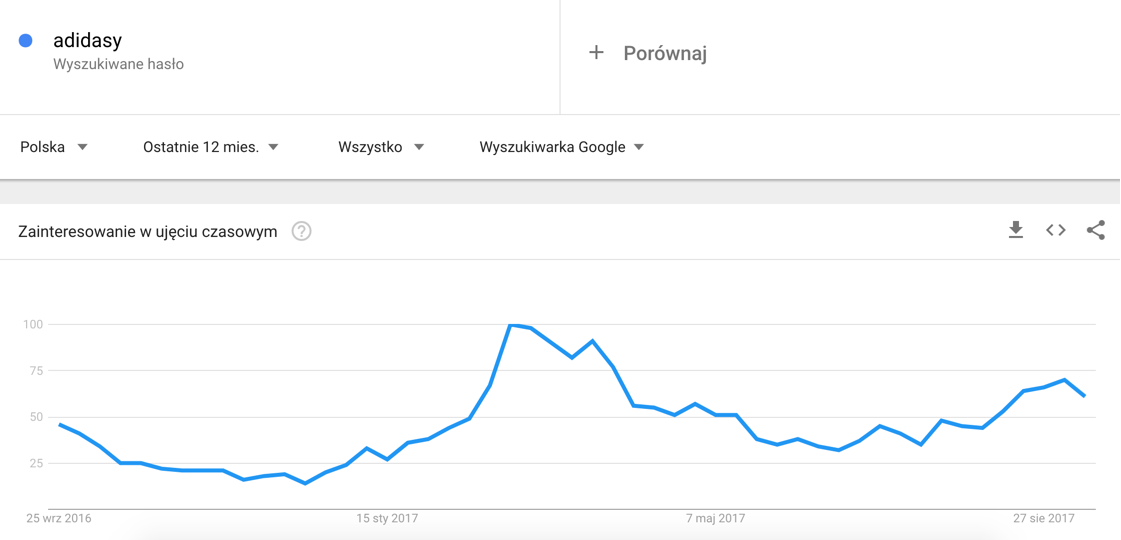Image resolution: width=1121 pixels, height=540 pixels.
Task: Click the 15 sty 2017 axis label
Action: pos(388,518)
